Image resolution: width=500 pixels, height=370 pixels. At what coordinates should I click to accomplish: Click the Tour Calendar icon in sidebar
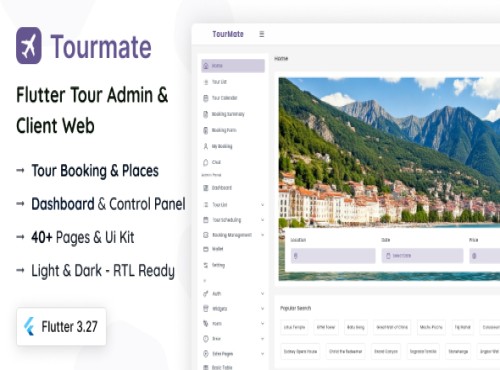point(206,98)
